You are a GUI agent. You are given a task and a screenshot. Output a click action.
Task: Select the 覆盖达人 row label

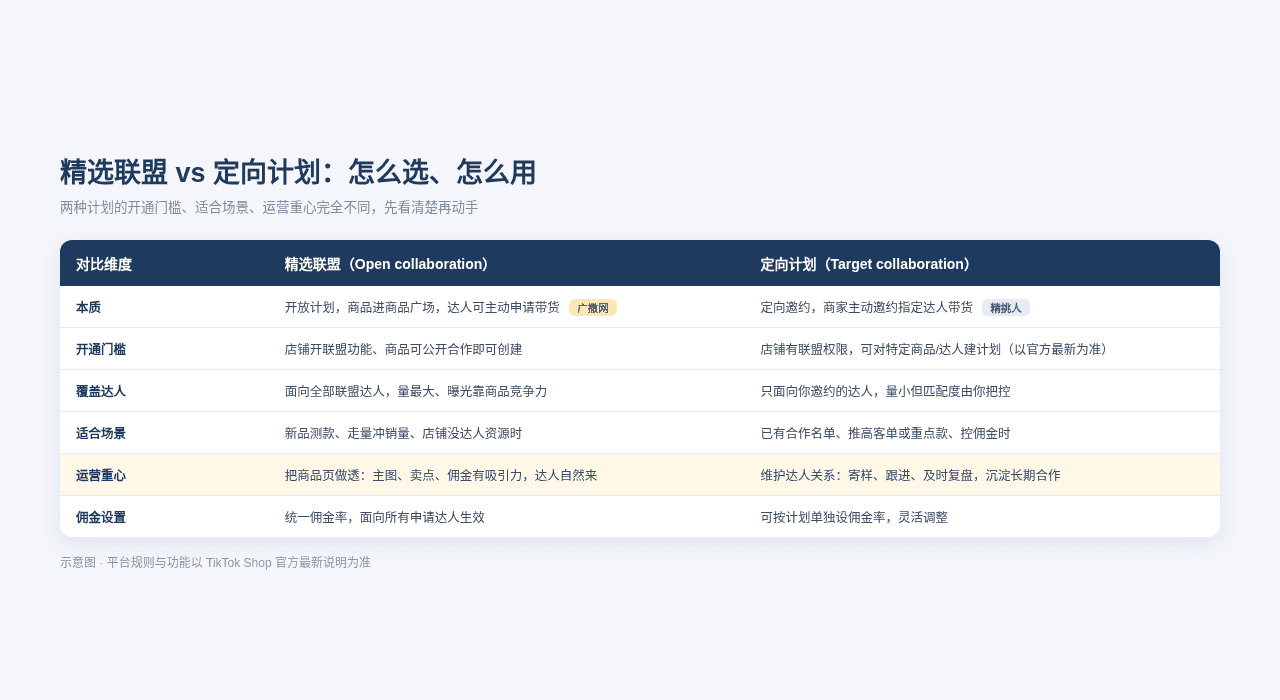click(x=101, y=391)
